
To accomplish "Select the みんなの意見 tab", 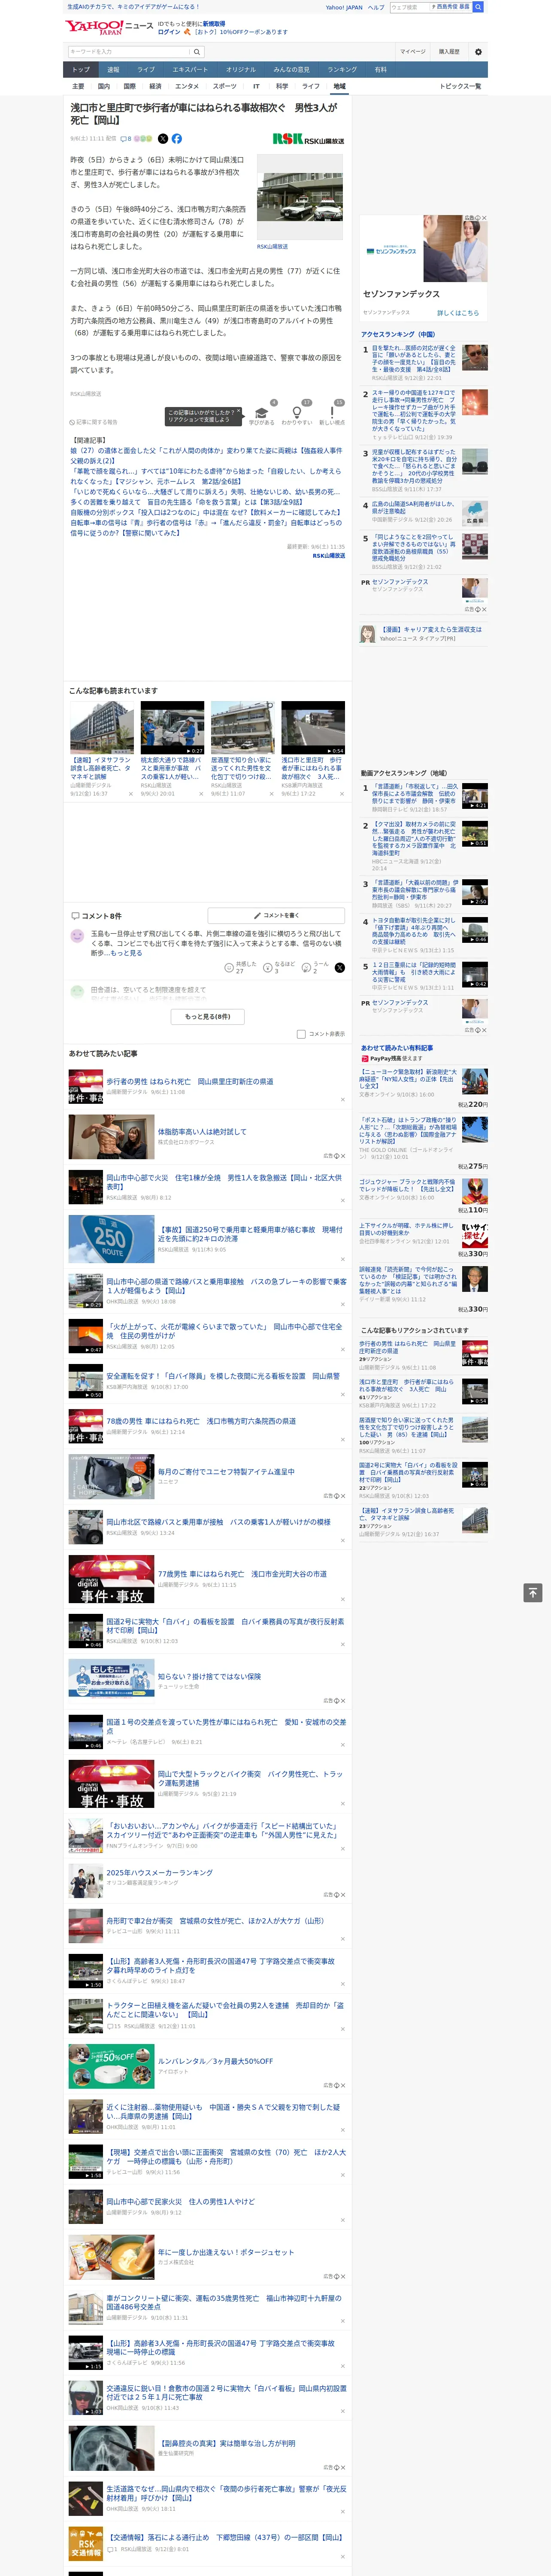I will pos(291,70).
